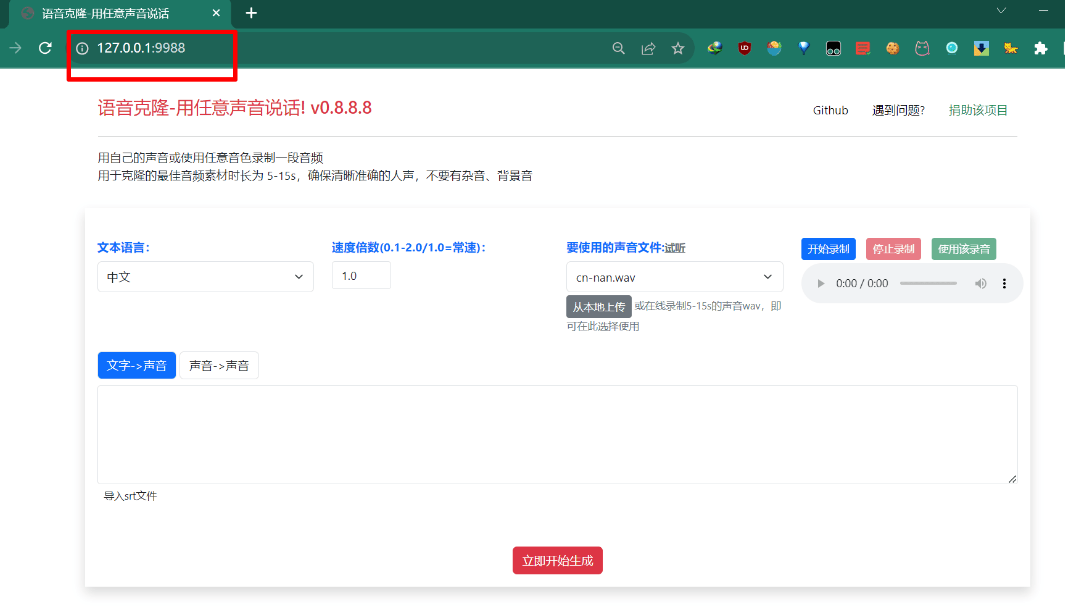Image resolution: width=1065 pixels, height=613 pixels.
Task: Click the browser reload icon
Action: (x=44, y=47)
